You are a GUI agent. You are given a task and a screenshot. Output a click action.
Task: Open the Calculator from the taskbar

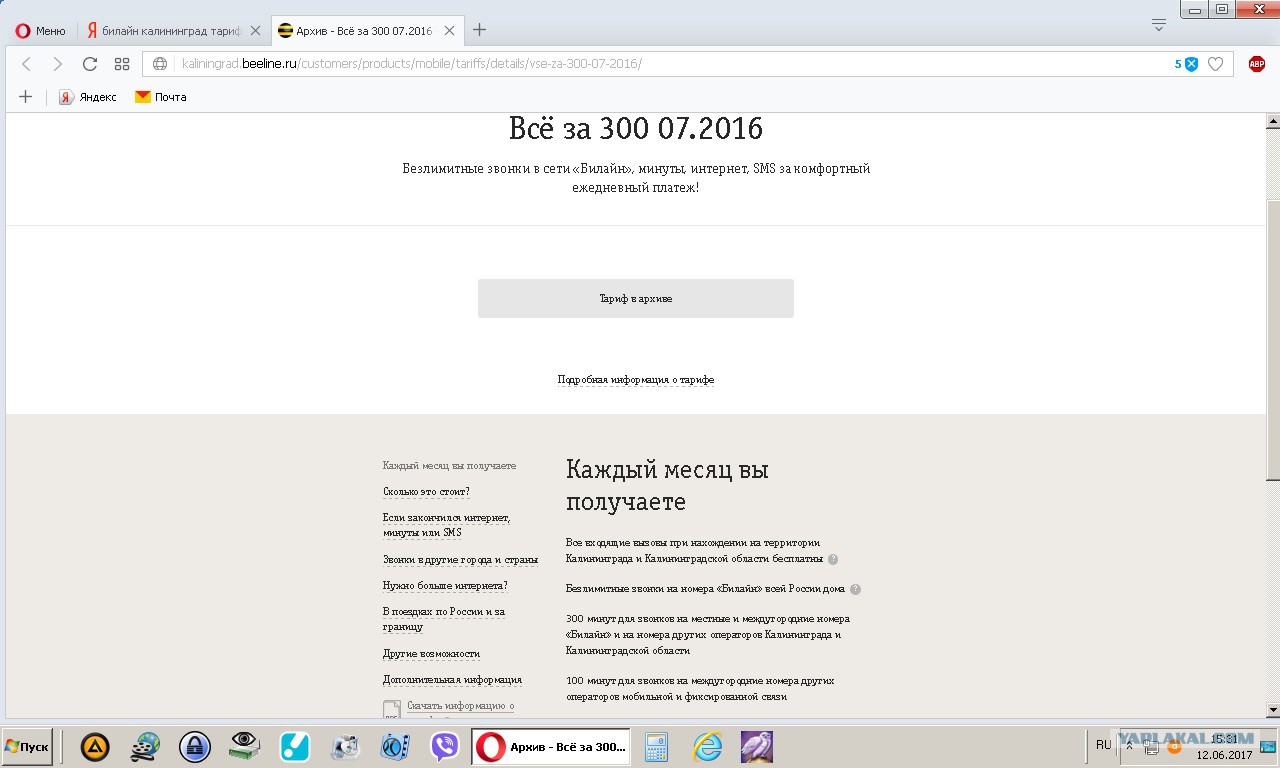656,747
